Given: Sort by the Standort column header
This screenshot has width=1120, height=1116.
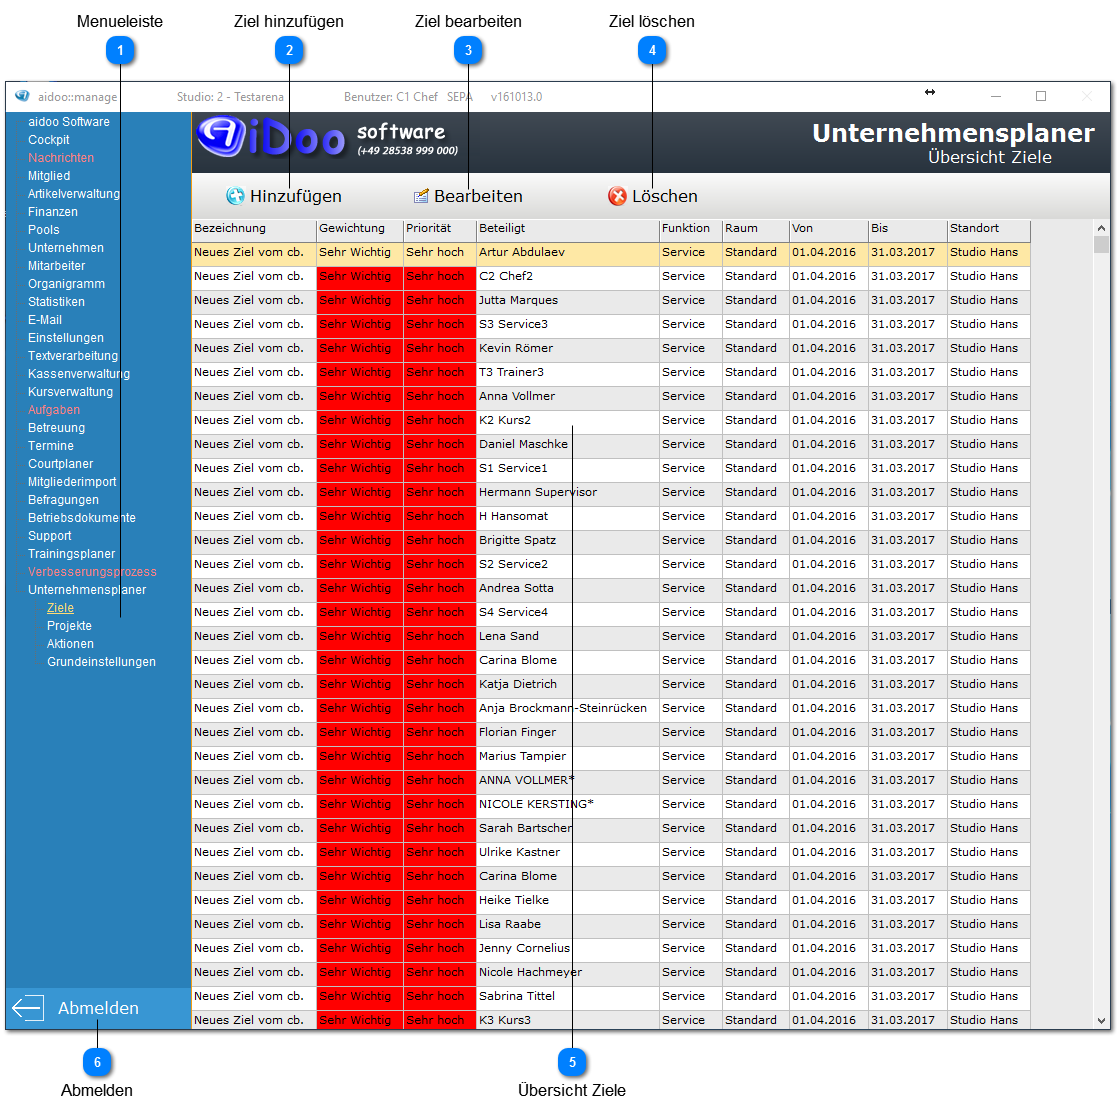Looking at the screenshot, I should (x=989, y=229).
